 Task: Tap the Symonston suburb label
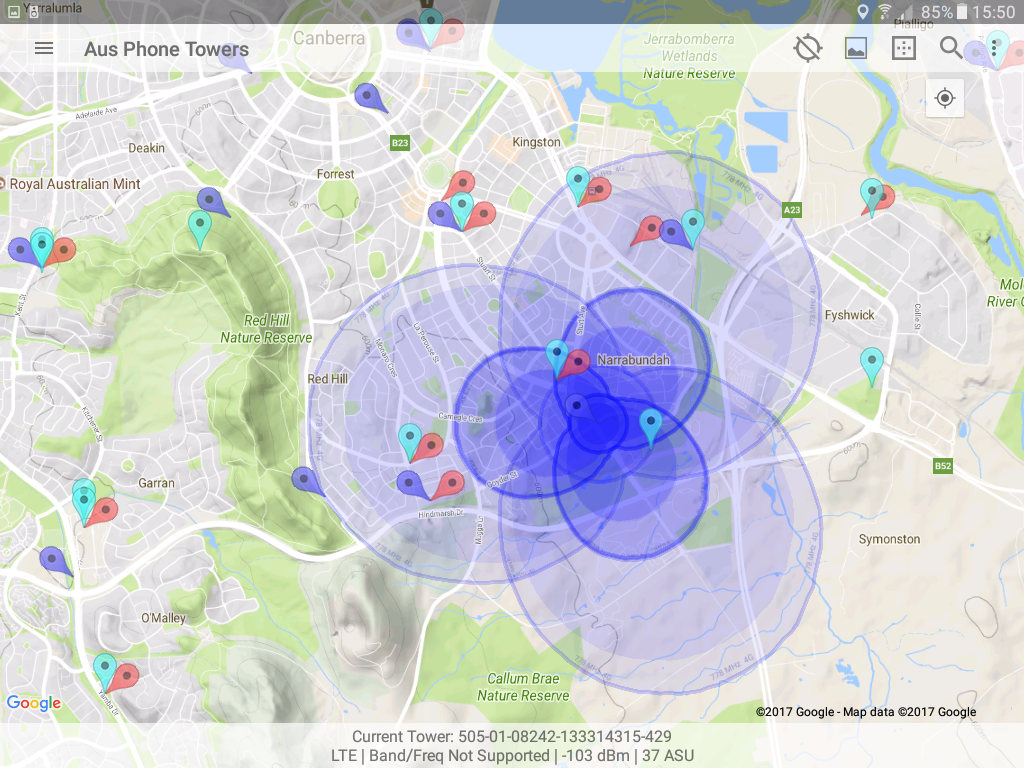tap(889, 539)
